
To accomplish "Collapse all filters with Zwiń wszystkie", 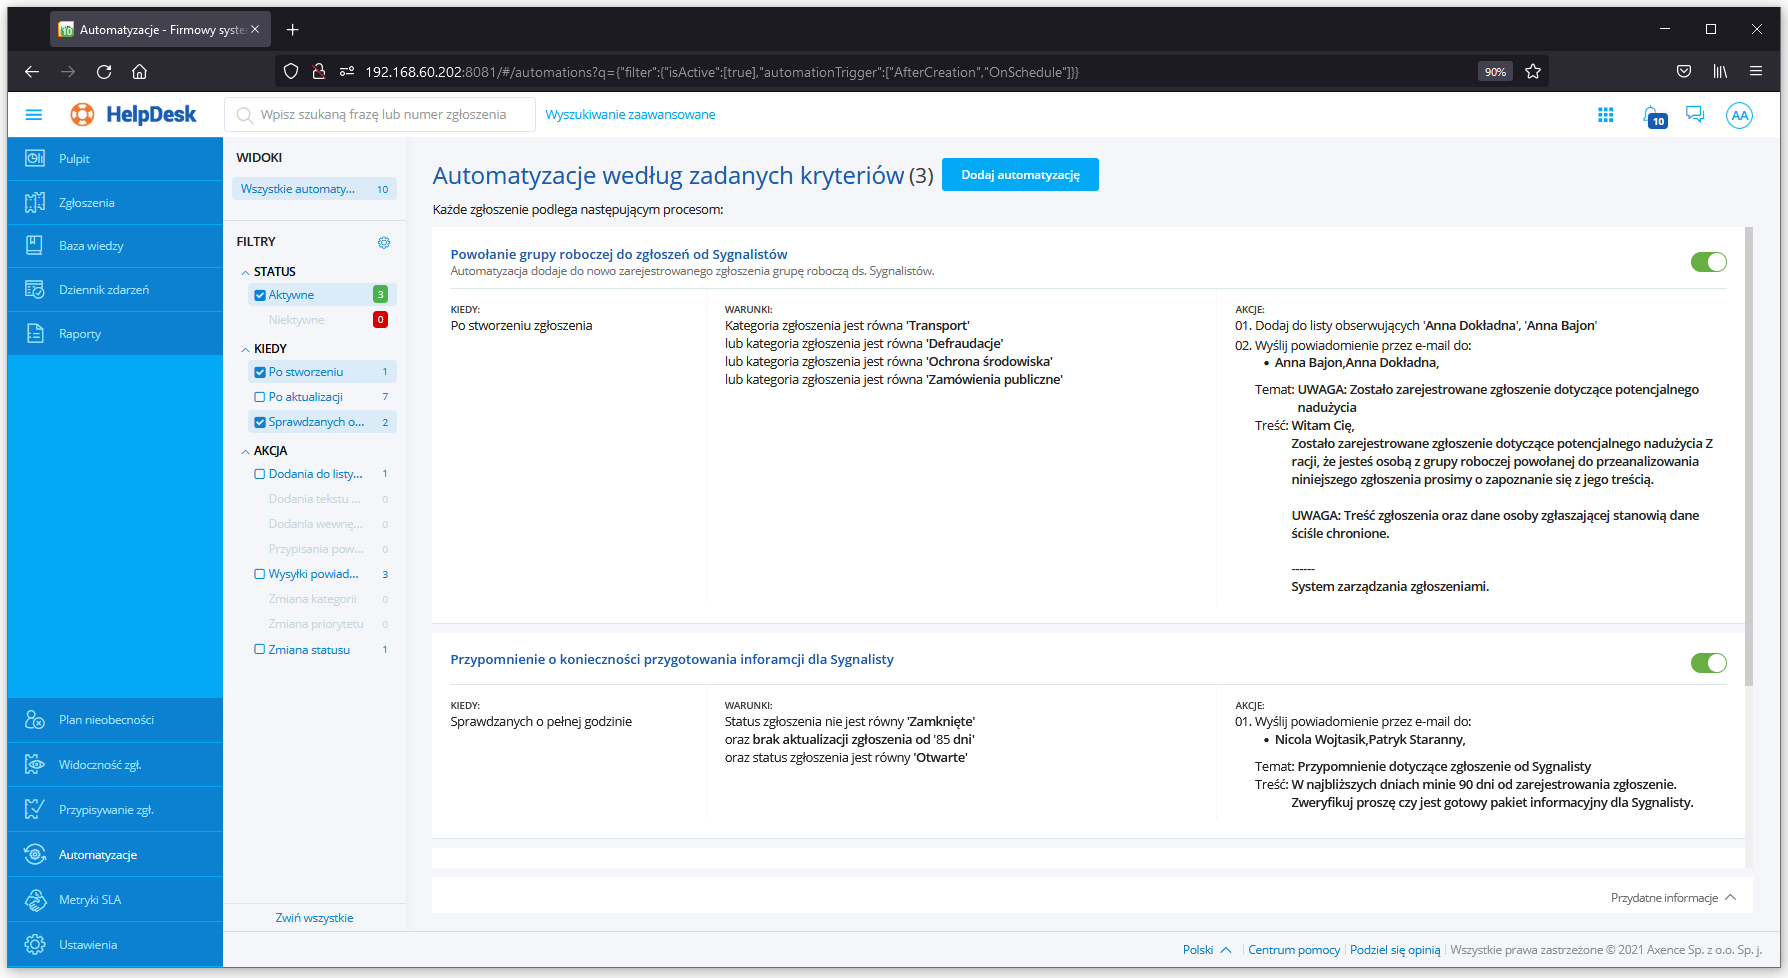I will click(314, 918).
